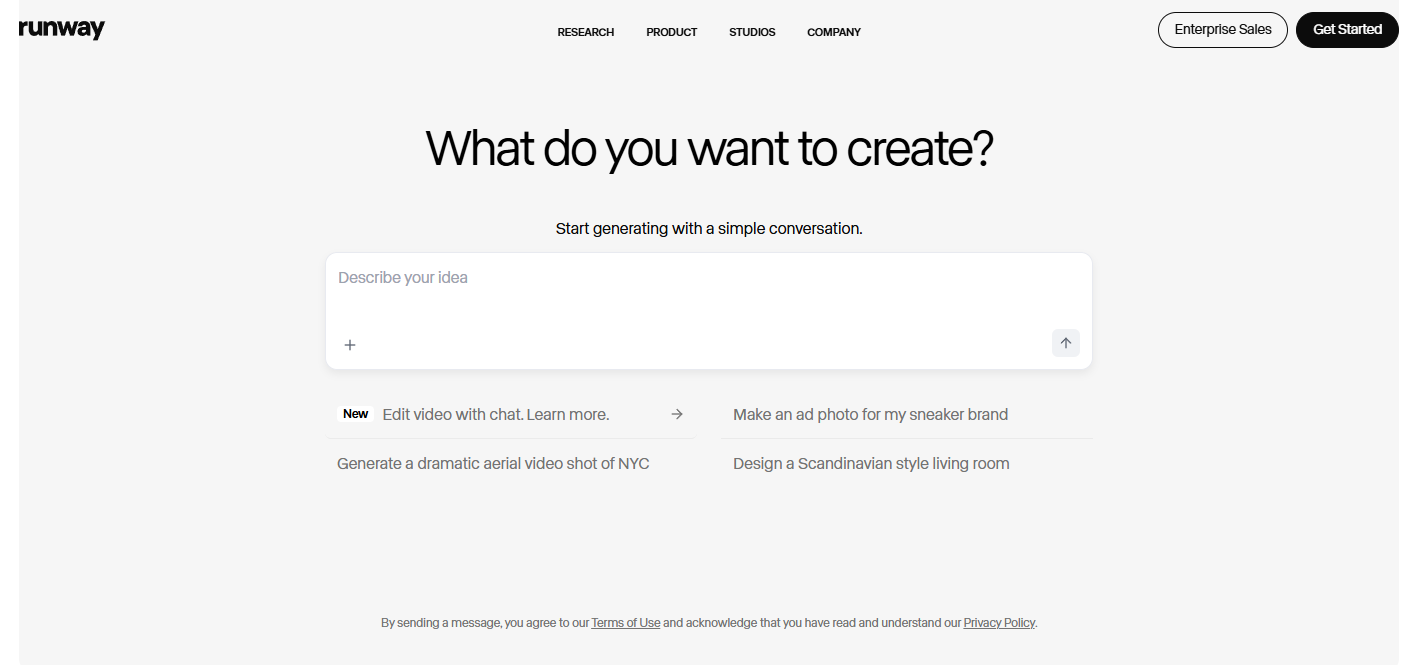Screen dimensions: 1406x665
Task: Click the Runway logo
Action: pyautogui.click(x=62, y=29)
